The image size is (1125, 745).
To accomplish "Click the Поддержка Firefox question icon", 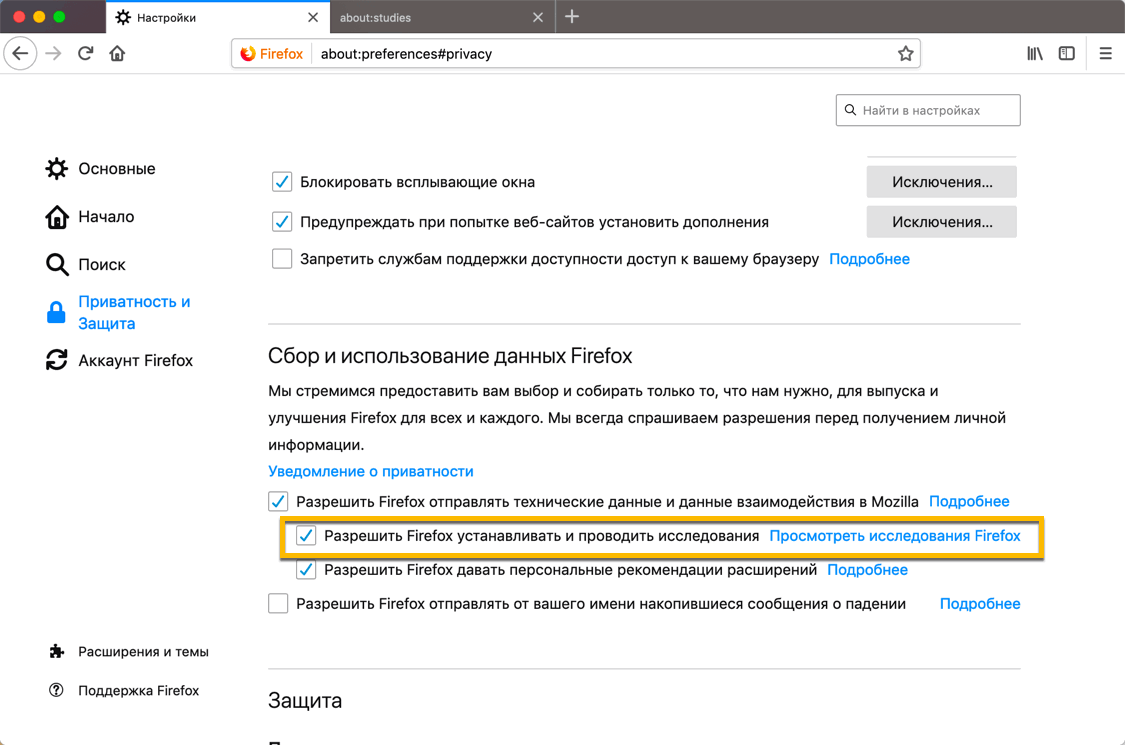I will (56, 690).
